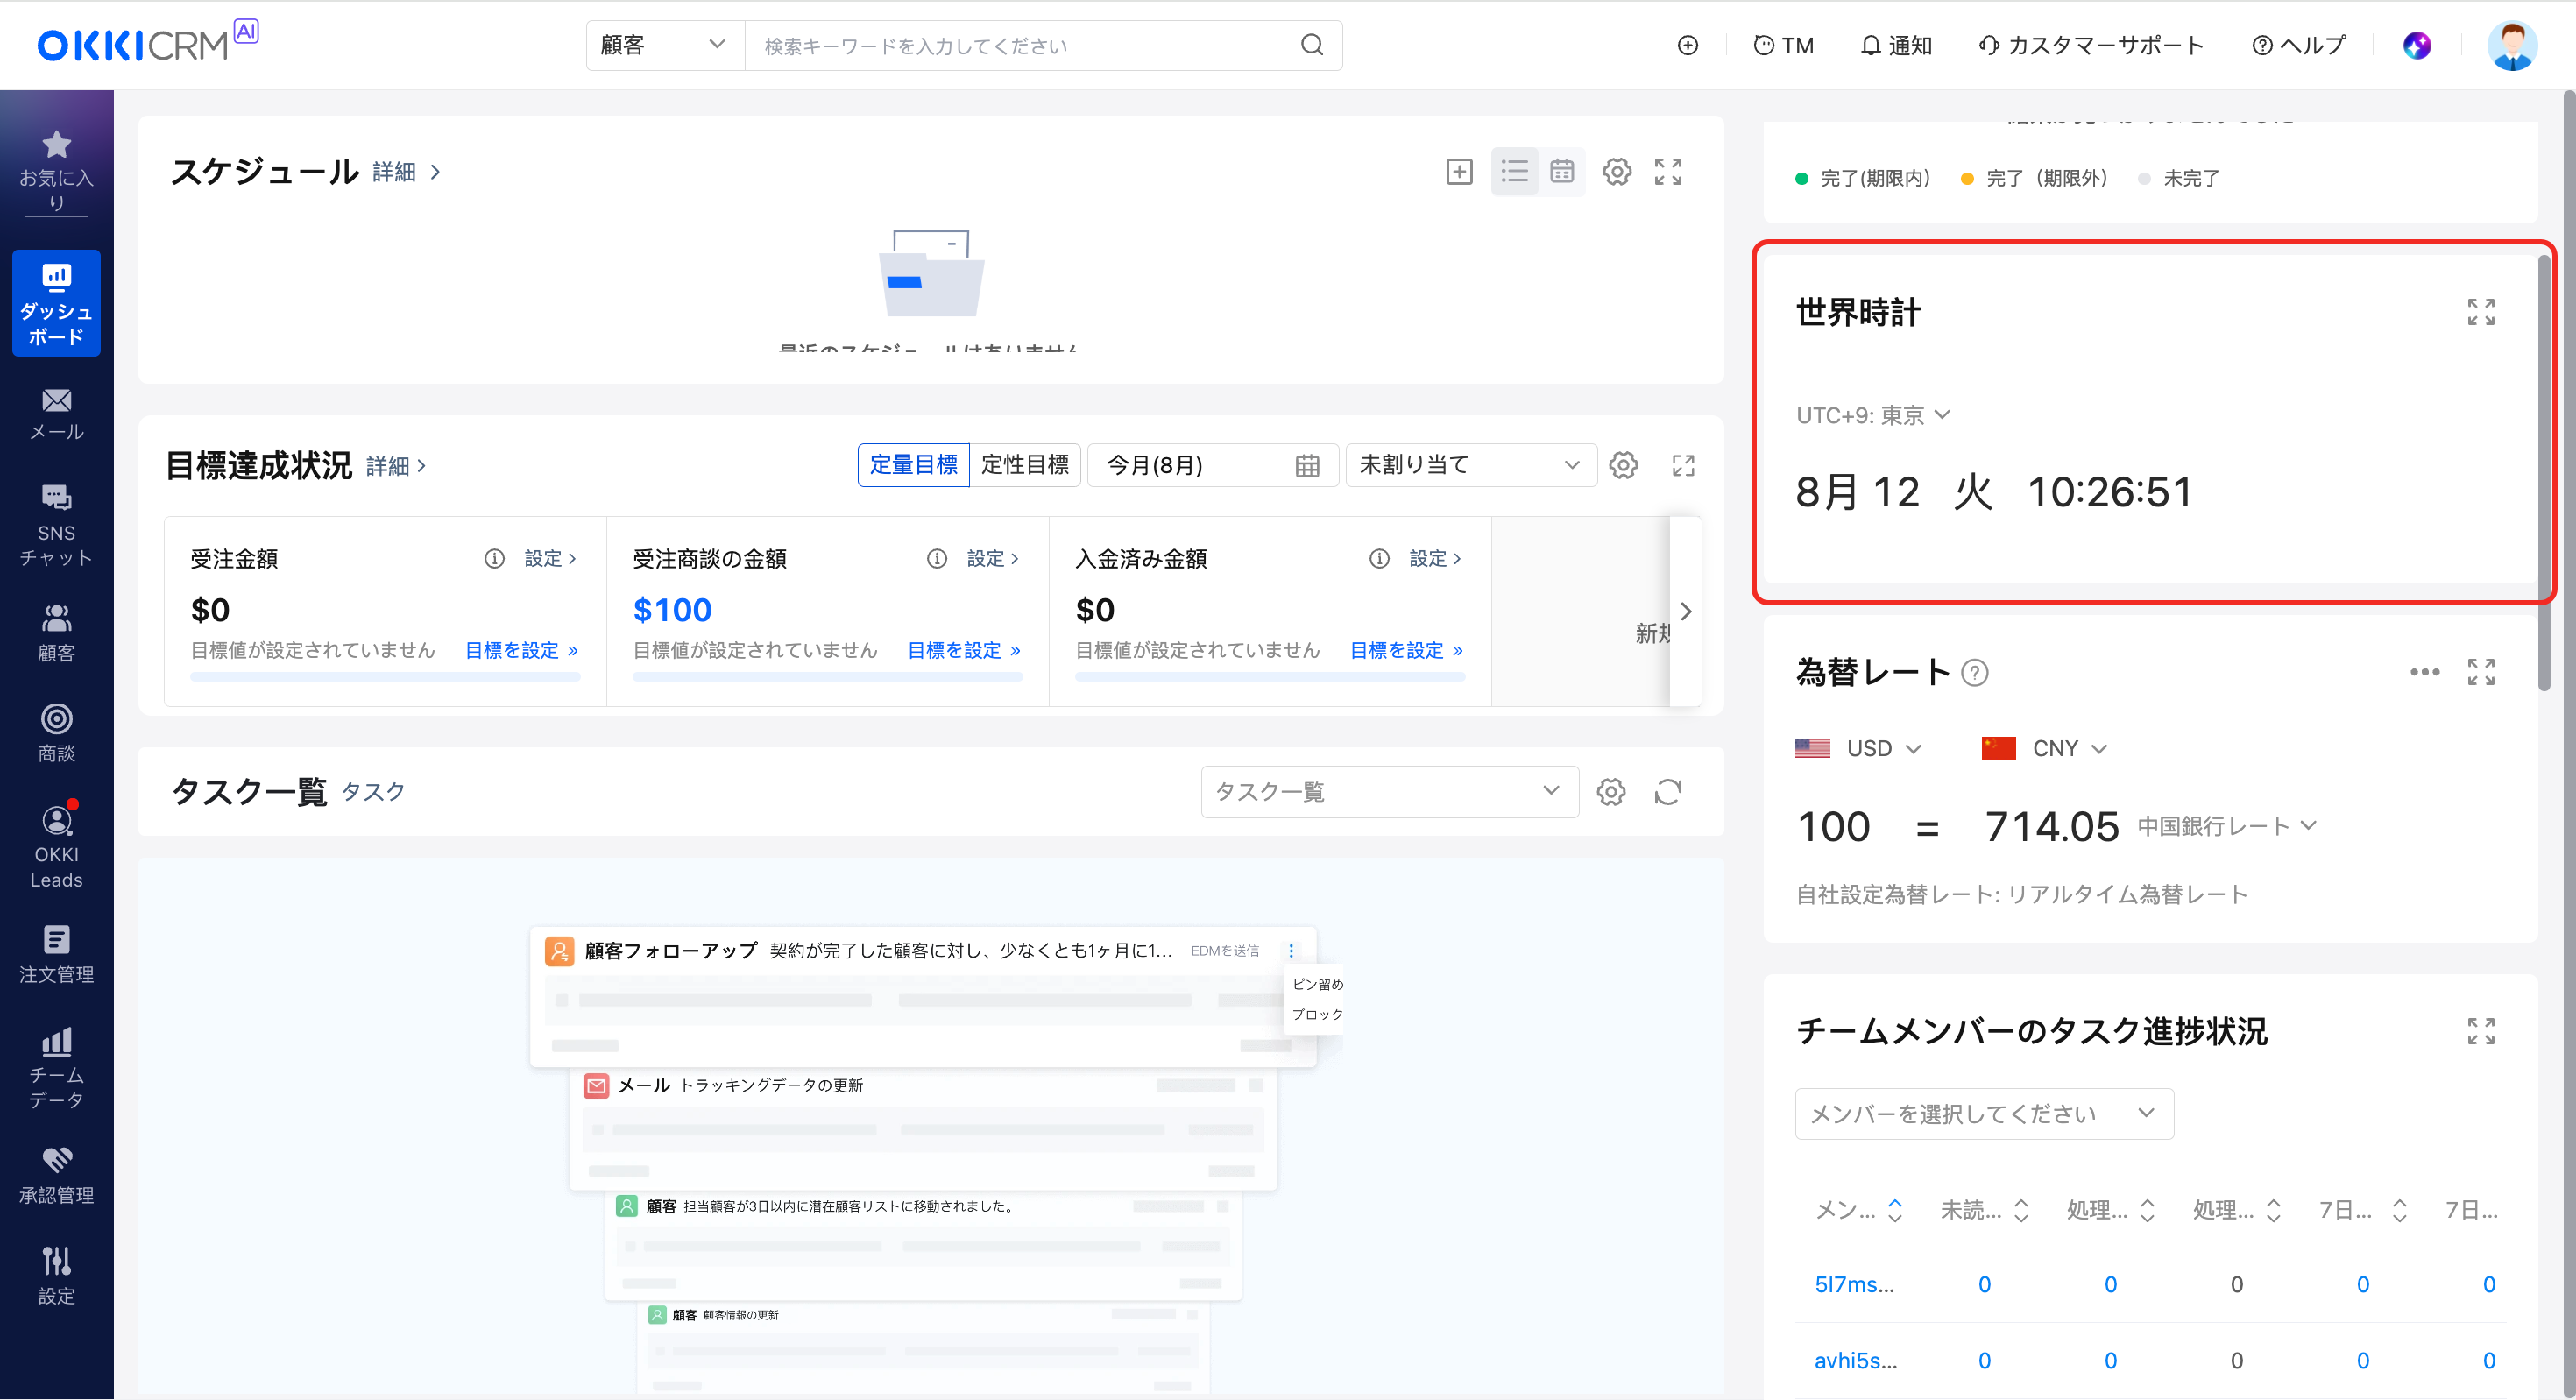Click settings (設定) on the paid amount (入金済み金額) card

tap(1435, 558)
